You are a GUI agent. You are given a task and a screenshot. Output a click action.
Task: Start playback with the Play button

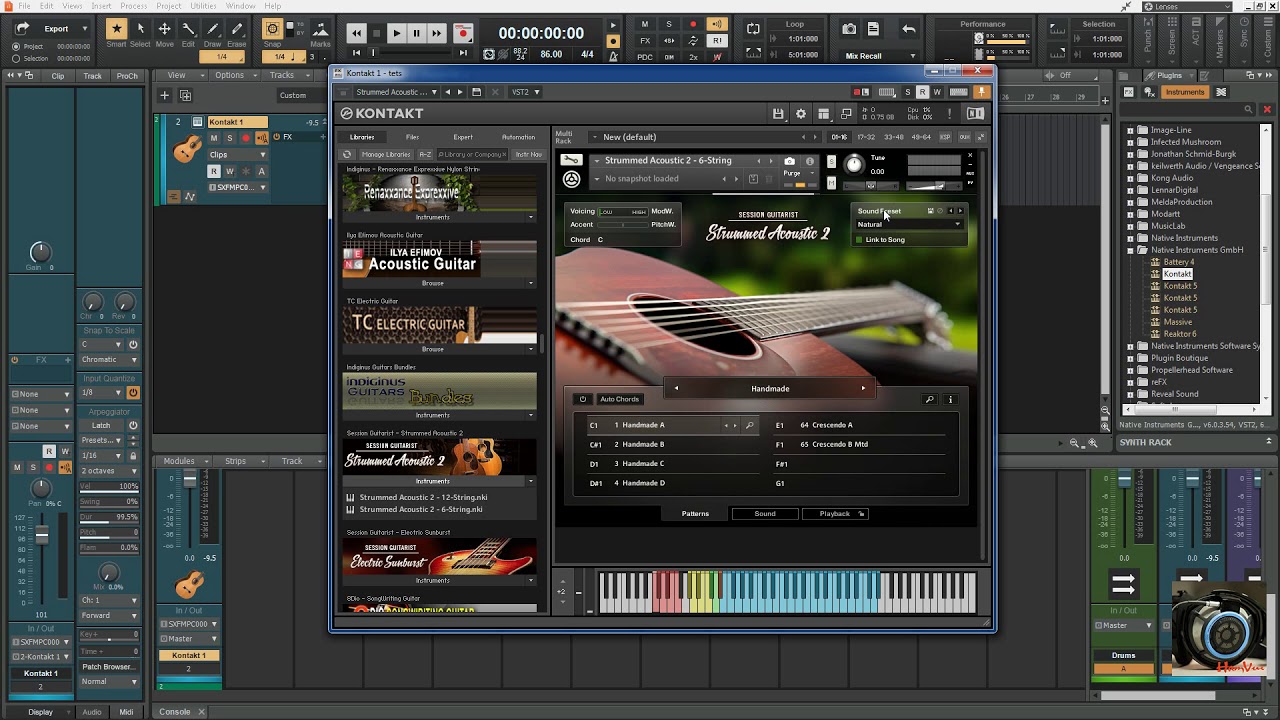396,33
